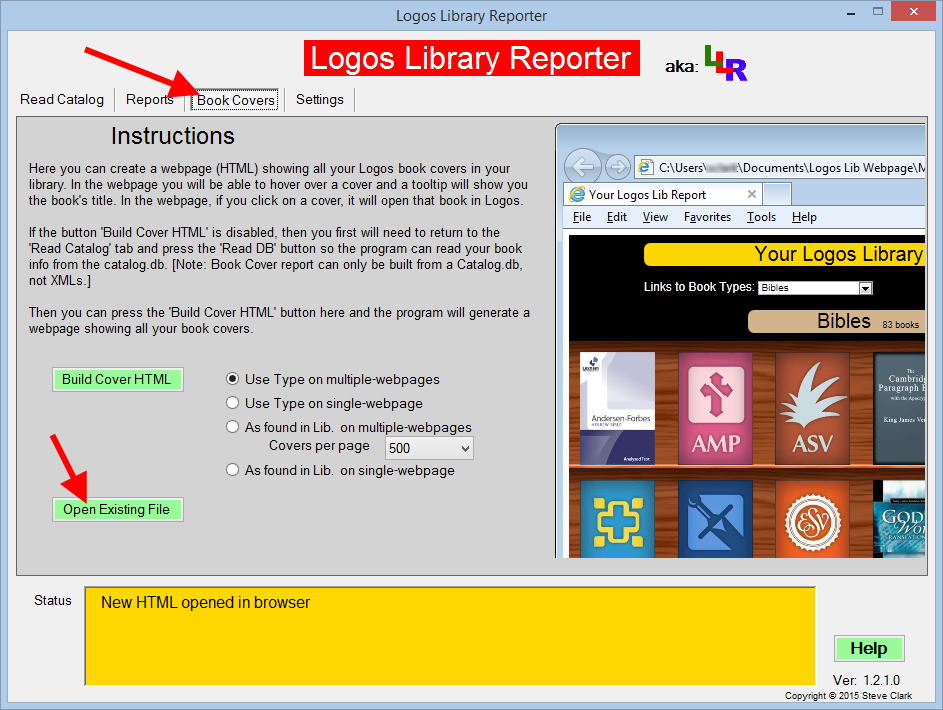943x710 pixels.
Task: Click the yellow Status message box
Action: pyautogui.click(x=450, y=636)
